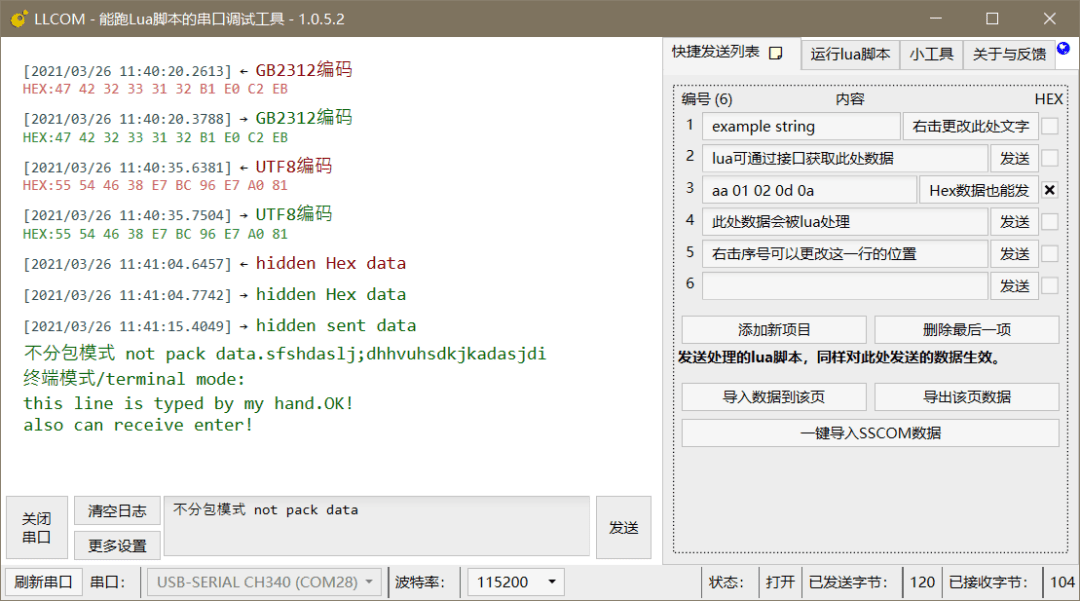Open the 小工具 tab
The image size is (1080, 601).
point(931,54)
